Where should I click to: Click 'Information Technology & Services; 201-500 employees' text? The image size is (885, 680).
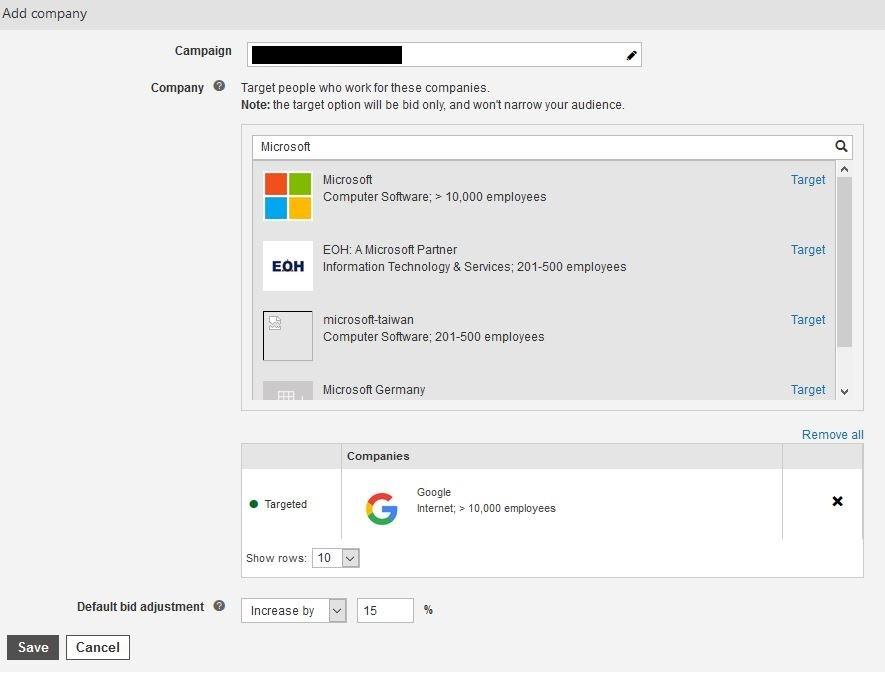[x=475, y=267]
